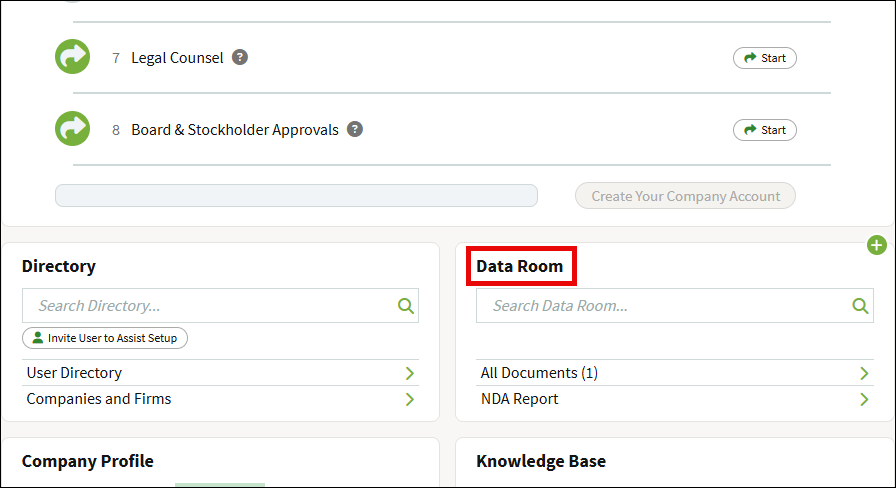Click the setup progress bar

[x=296, y=195]
